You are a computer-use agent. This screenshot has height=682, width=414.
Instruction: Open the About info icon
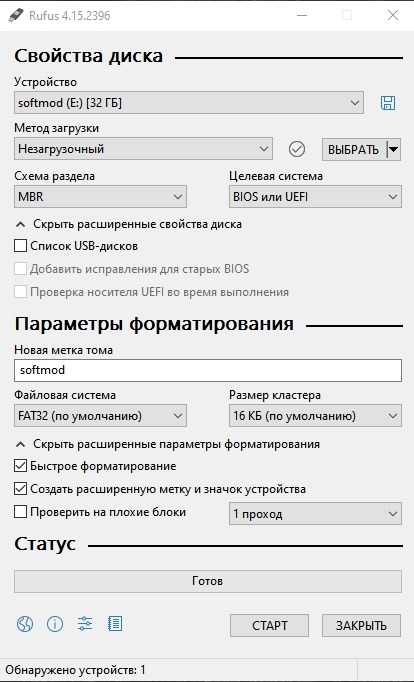pos(55,624)
